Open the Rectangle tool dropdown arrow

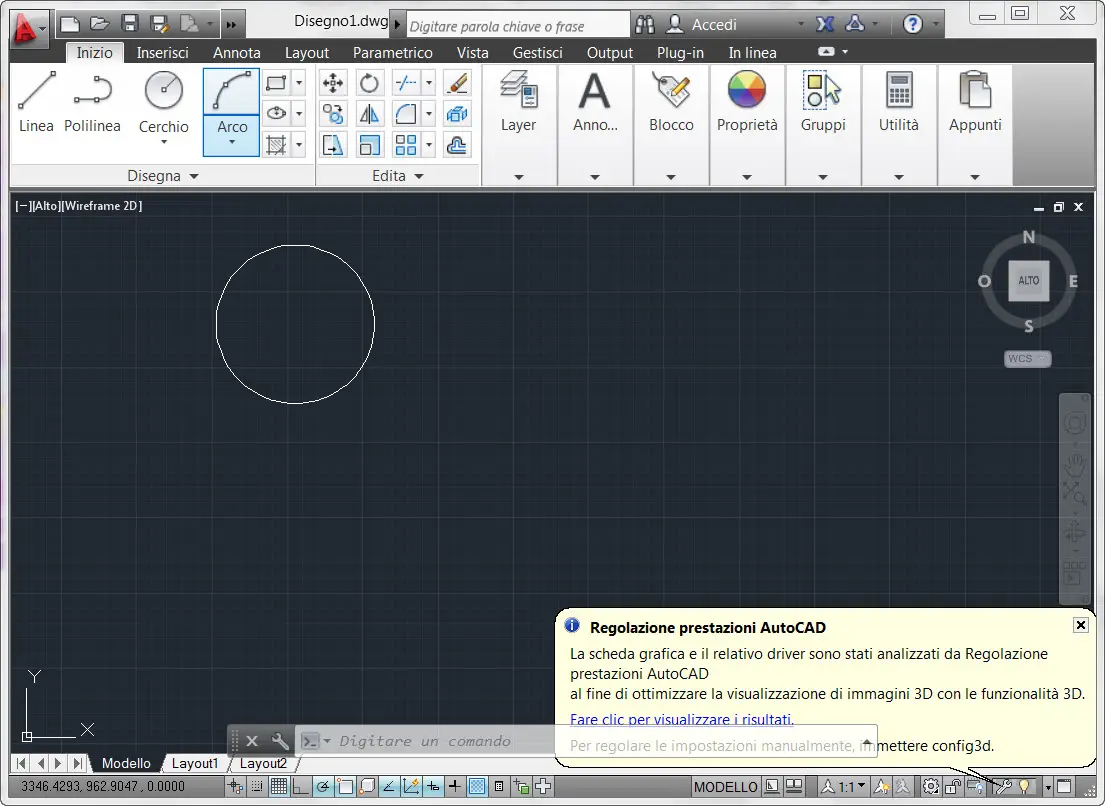[x=299, y=83]
